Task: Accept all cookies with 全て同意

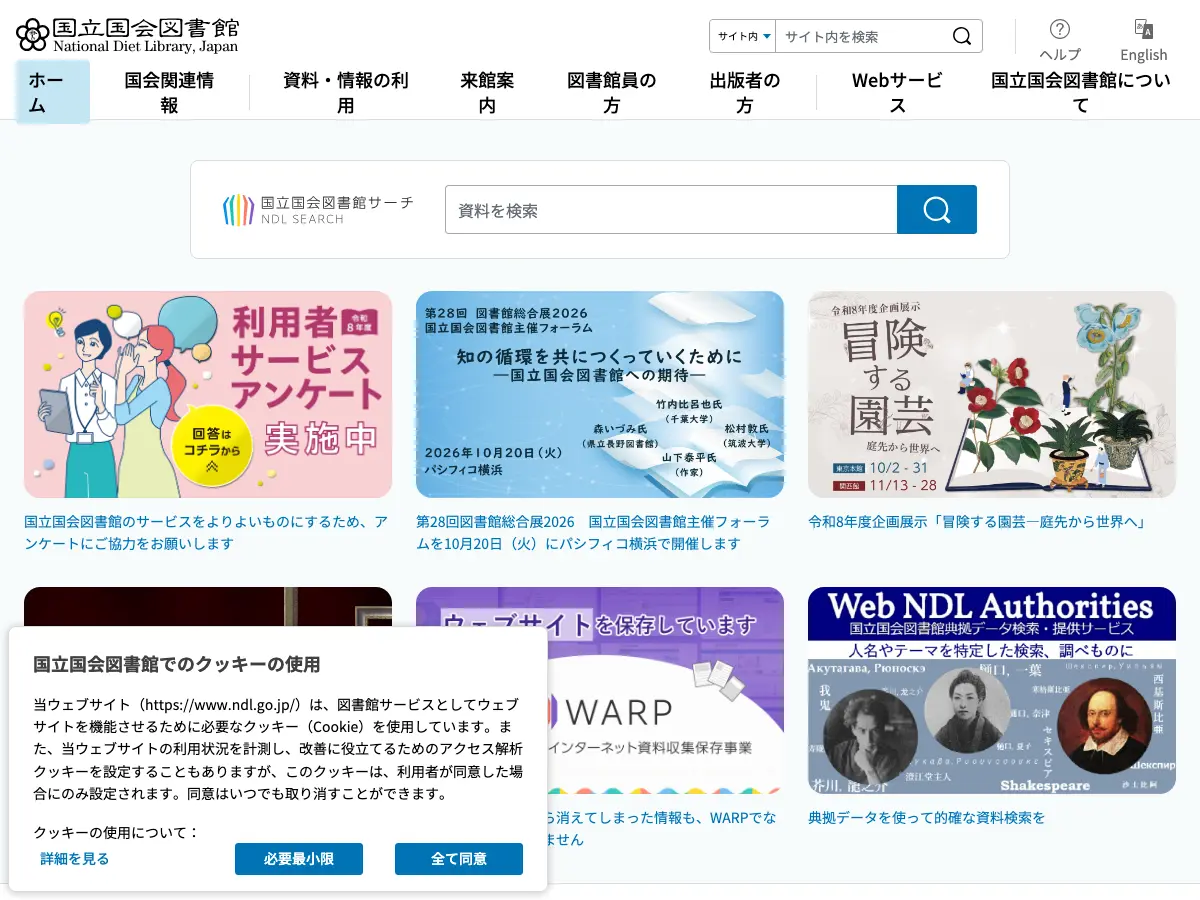Action: (x=459, y=859)
